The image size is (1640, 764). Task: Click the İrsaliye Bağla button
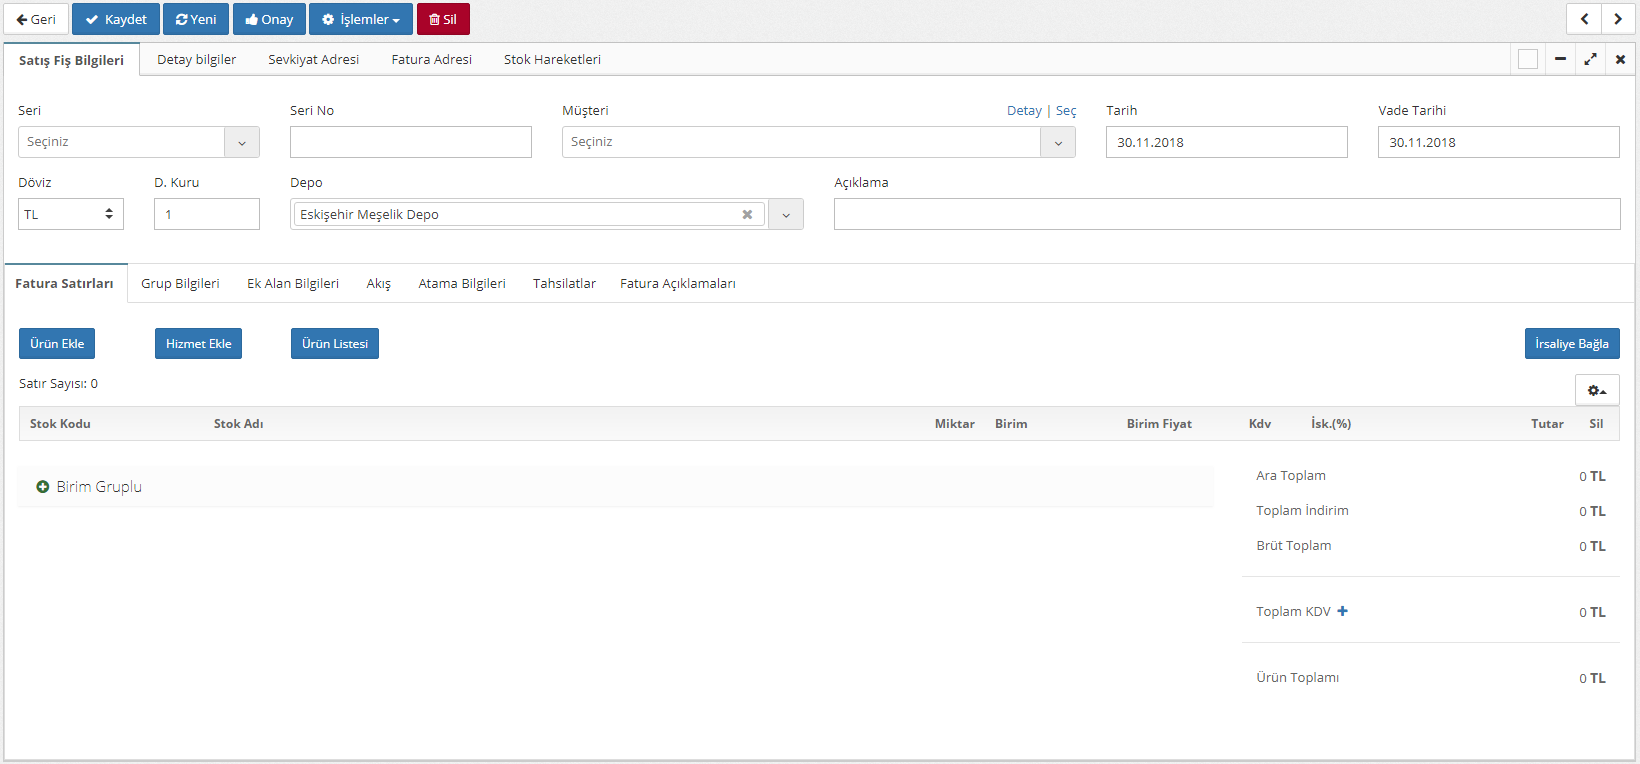pos(1571,344)
